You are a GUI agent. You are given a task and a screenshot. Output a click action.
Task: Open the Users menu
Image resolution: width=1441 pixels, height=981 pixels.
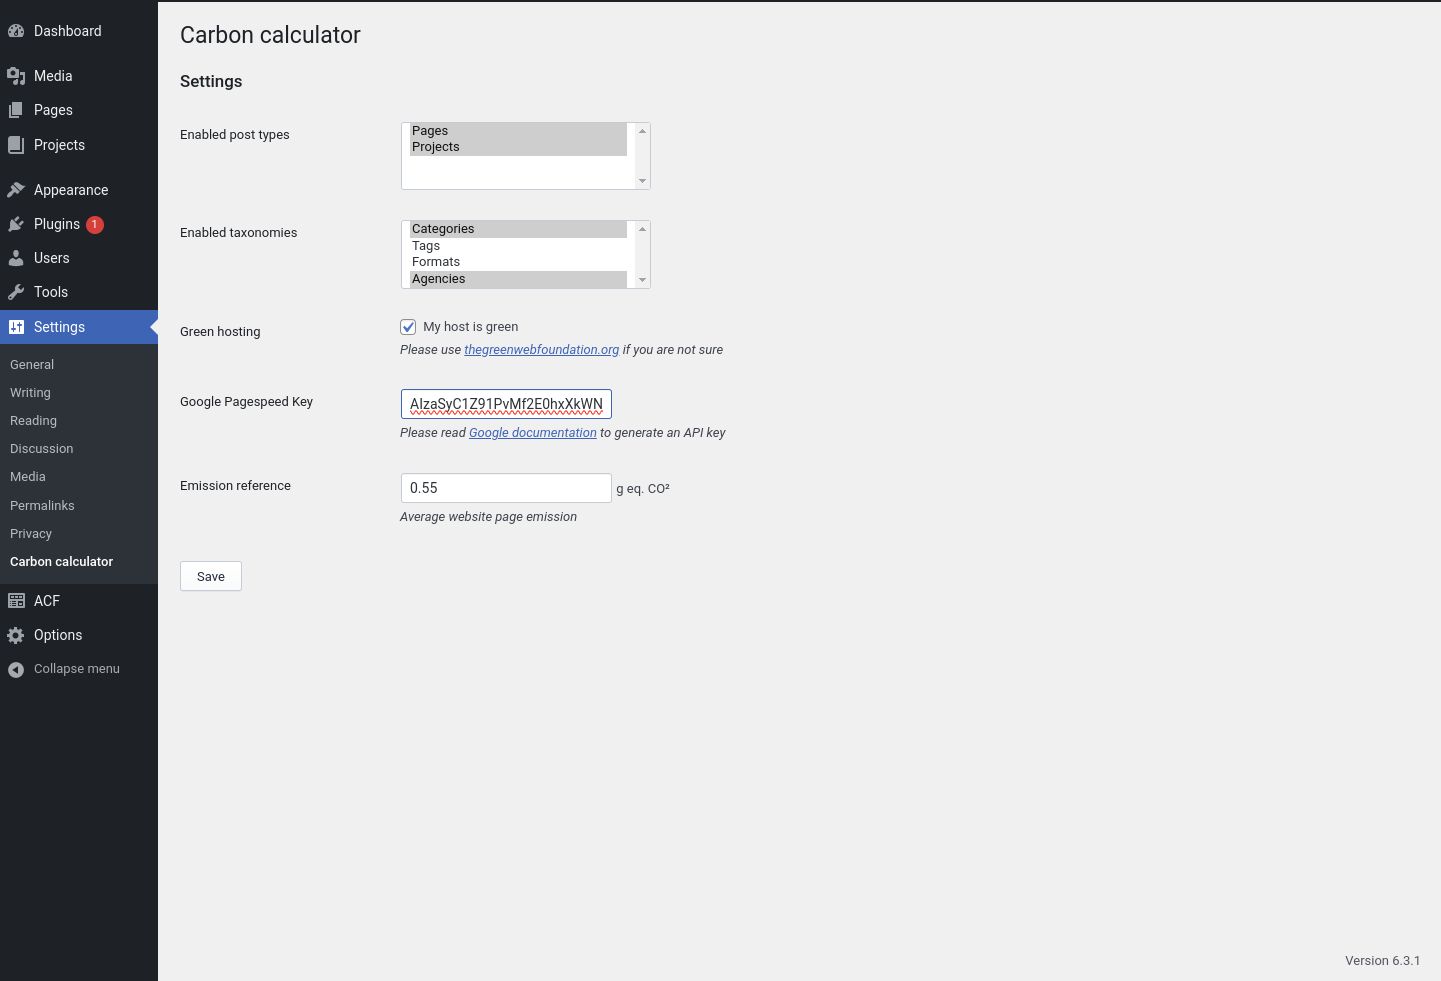[79, 258]
